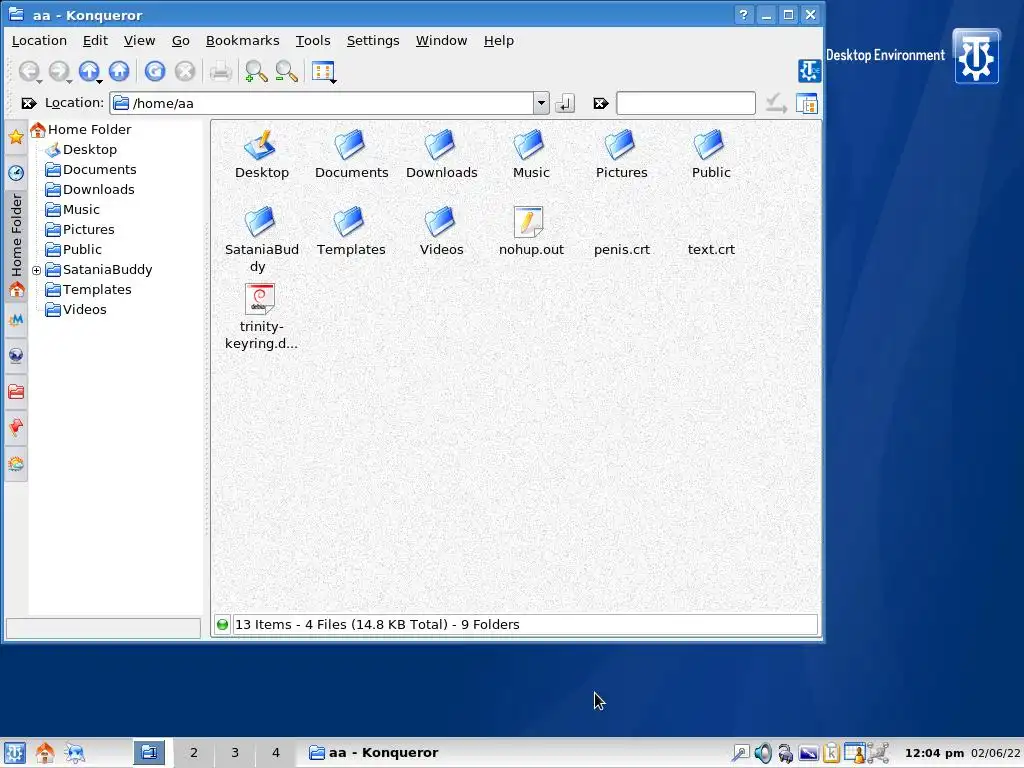Select Music in the sidebar tree
Image resolution: width=1024 pixels, height=768 pixels.
click(x=72, y=210)
